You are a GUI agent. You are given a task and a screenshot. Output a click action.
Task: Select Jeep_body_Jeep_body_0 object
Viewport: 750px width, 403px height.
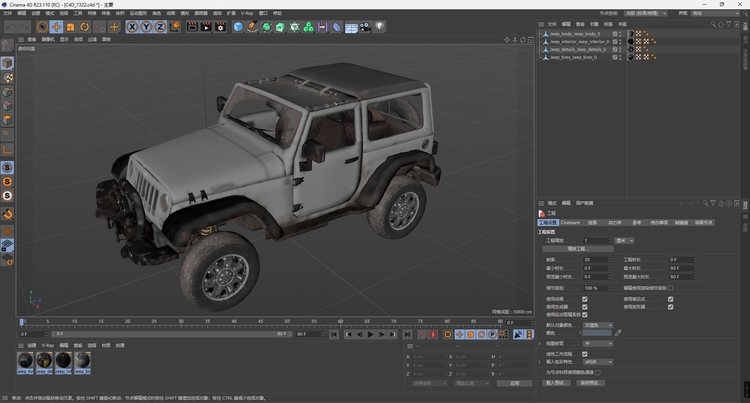(x=574, y=34)
